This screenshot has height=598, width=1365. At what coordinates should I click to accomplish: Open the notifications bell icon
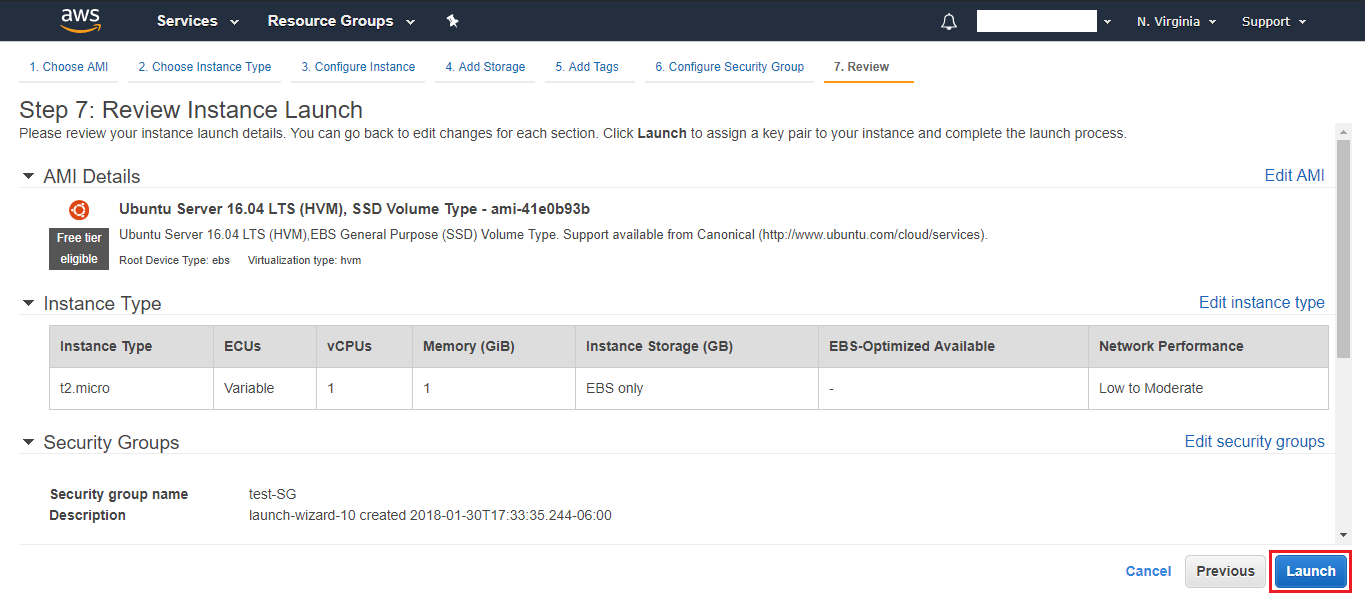949,22
